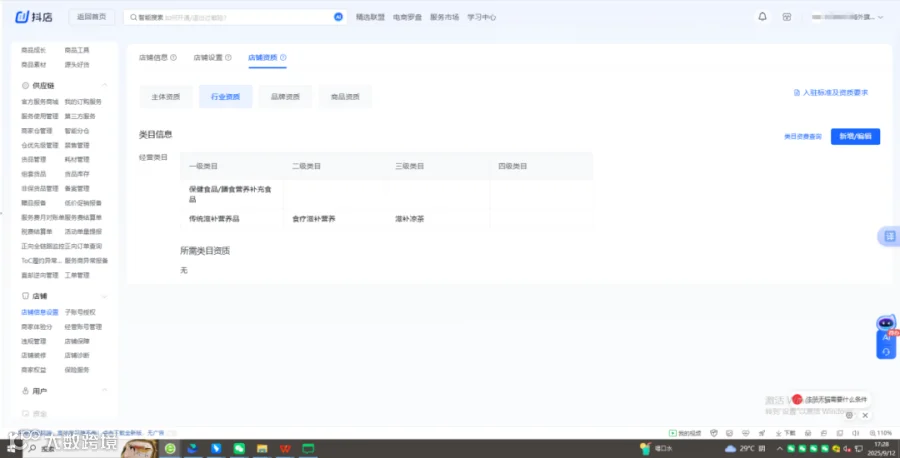Click into the 智能搜索 search field
900x458 pixels.
tap(230, 17)
